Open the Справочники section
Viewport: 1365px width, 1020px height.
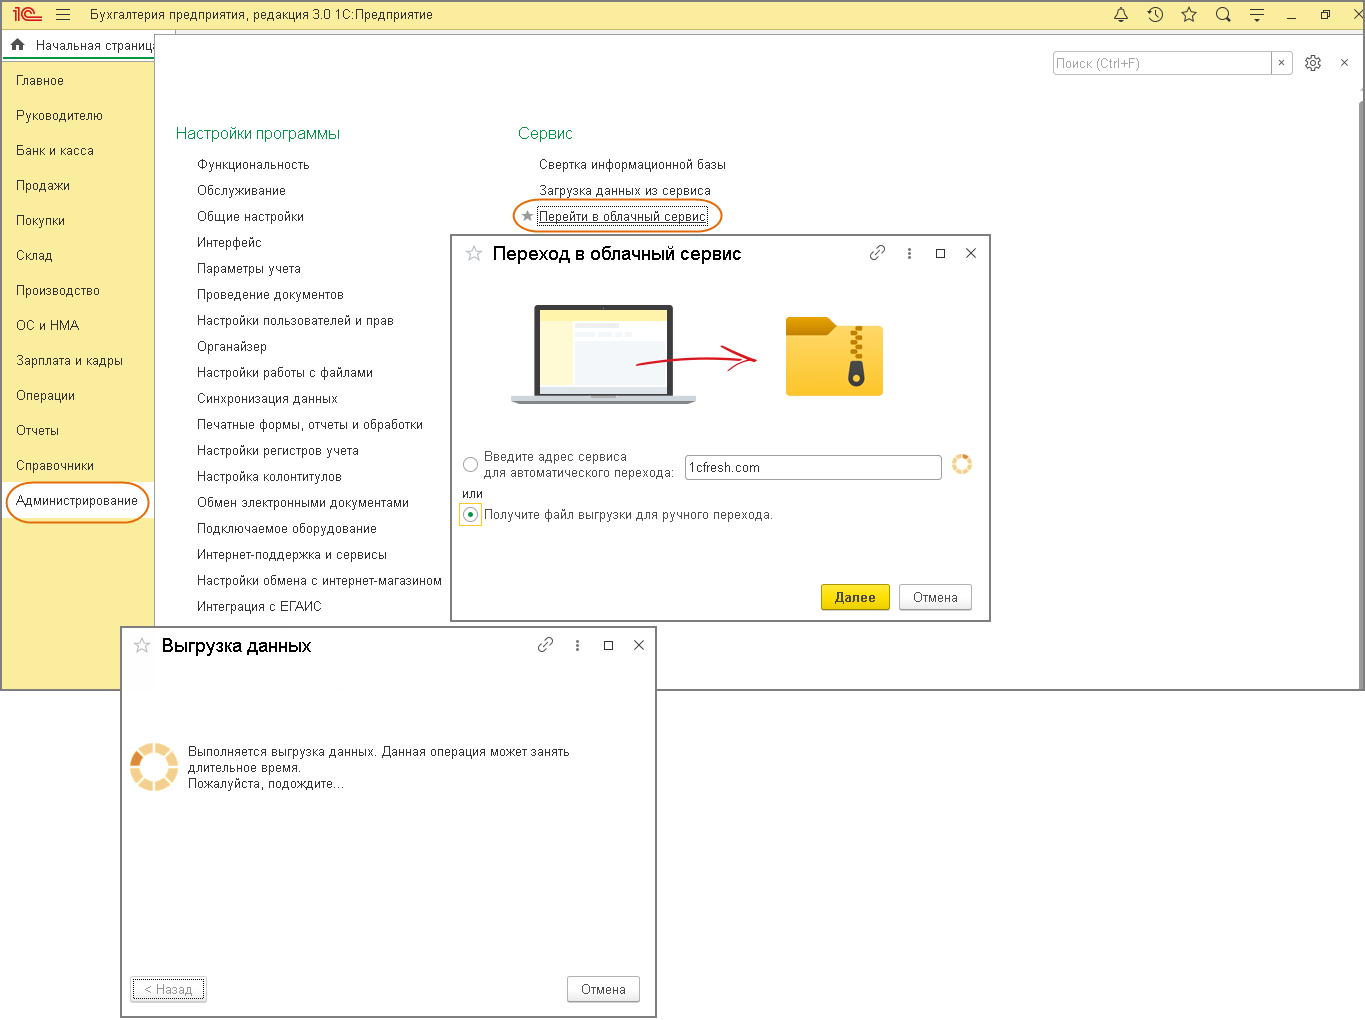tap(55, 465)
